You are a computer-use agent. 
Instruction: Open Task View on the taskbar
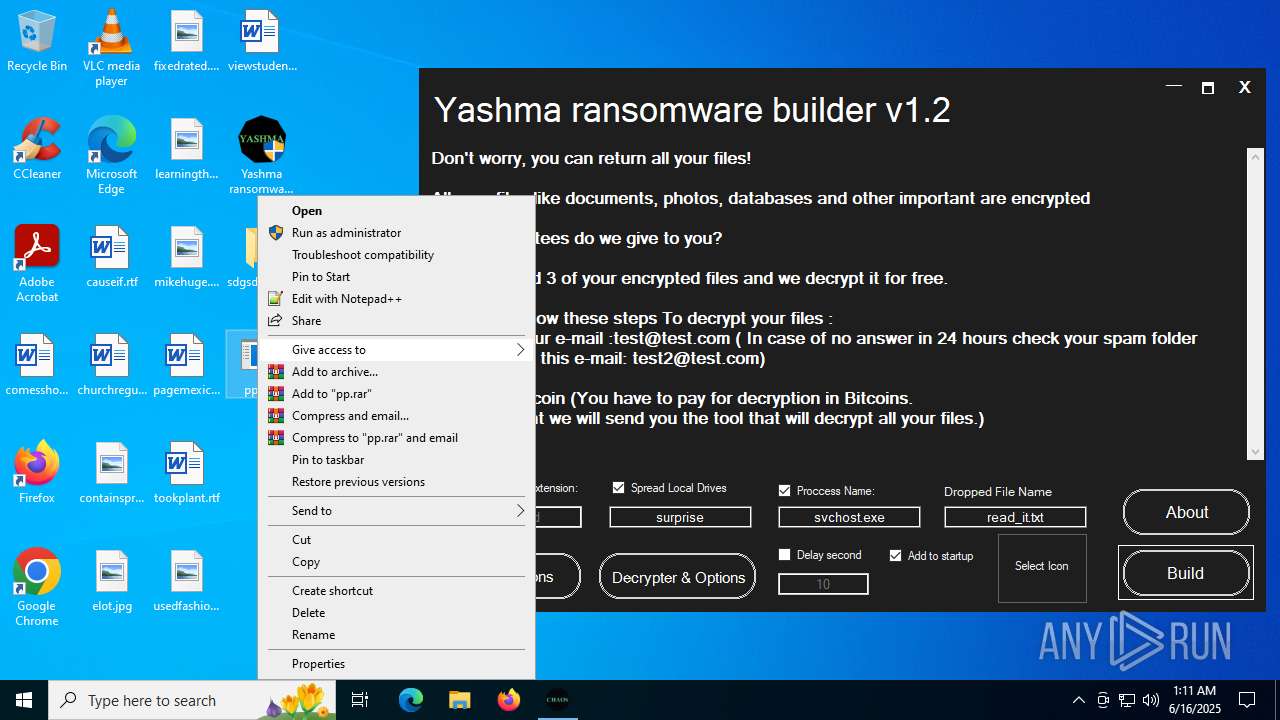point(360,700)
